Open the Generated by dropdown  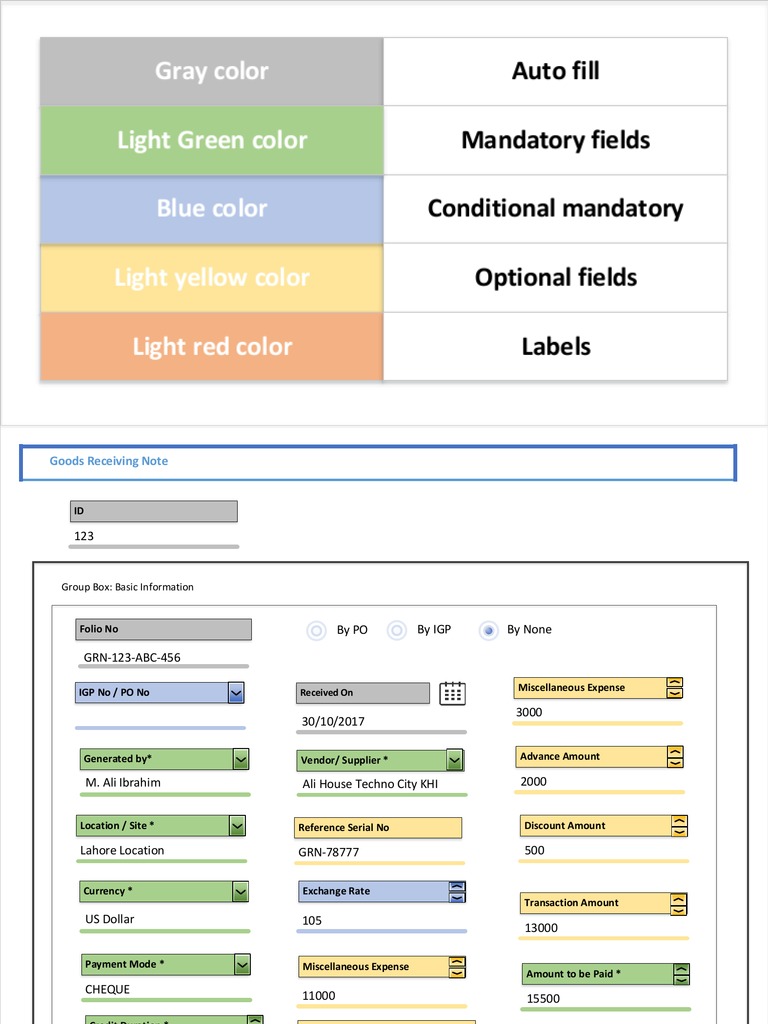pyautogui.click(x=240, y=759)
